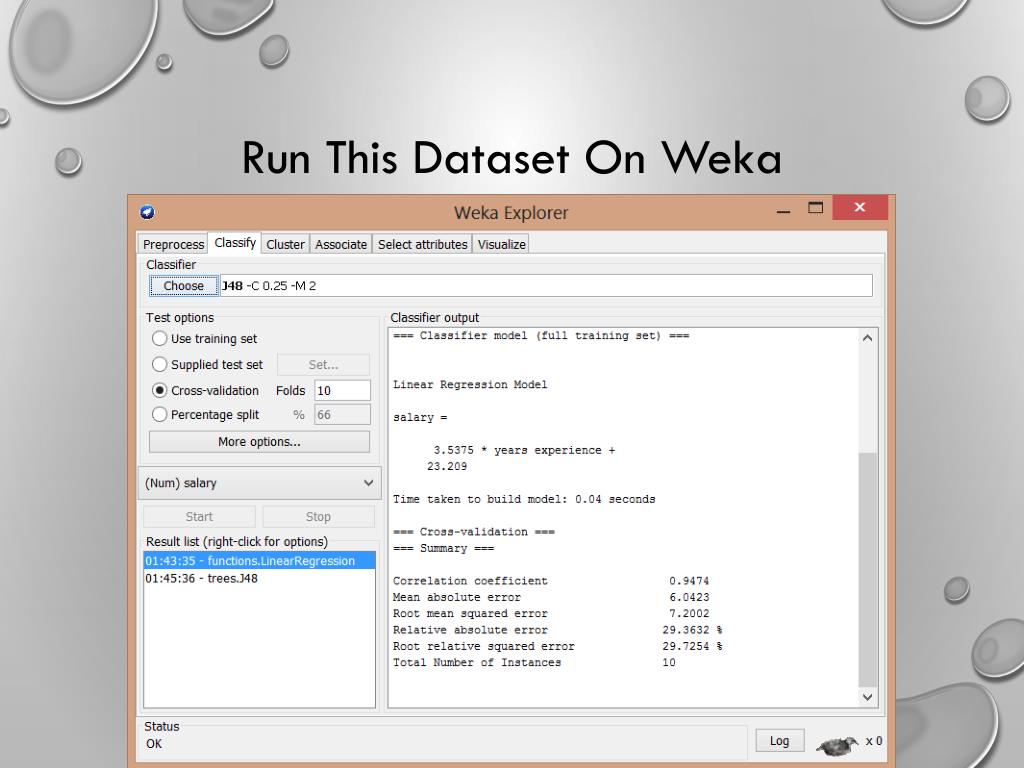Screen dimensions: 1024x768
Task: Click the Weka bird logo icon in title bar
Action: click(x=147, y=212)
